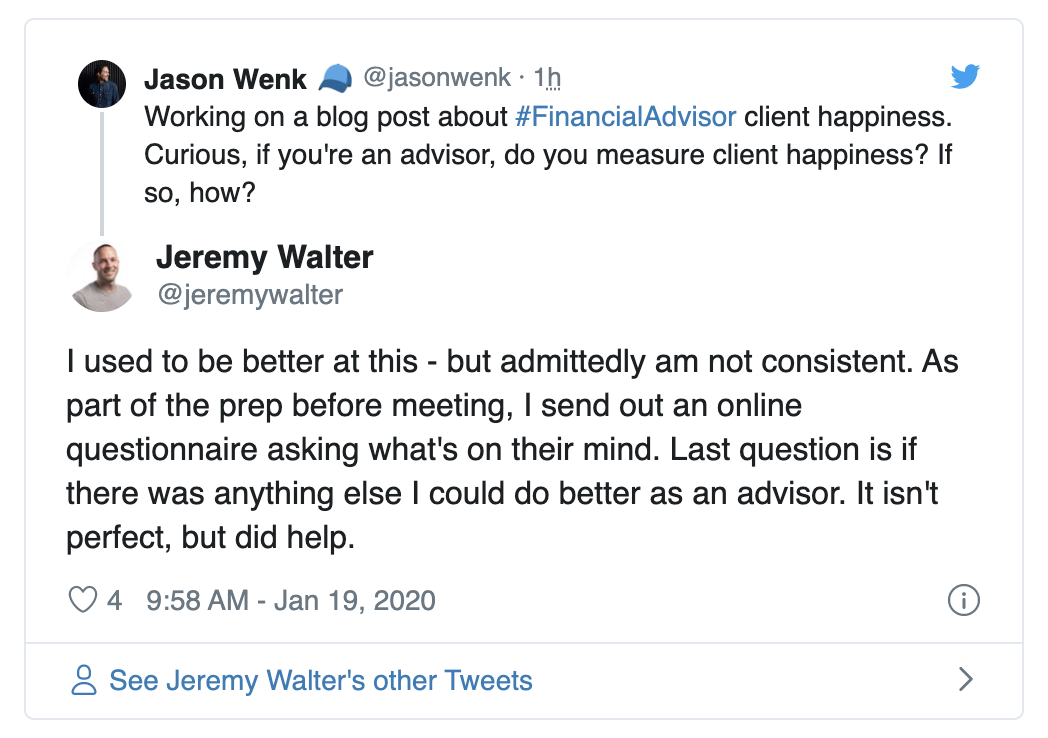Screen dimensions: 1048x738
Task: Open the #FinancialAdvisor hashtag link
Action: point(626,117)
